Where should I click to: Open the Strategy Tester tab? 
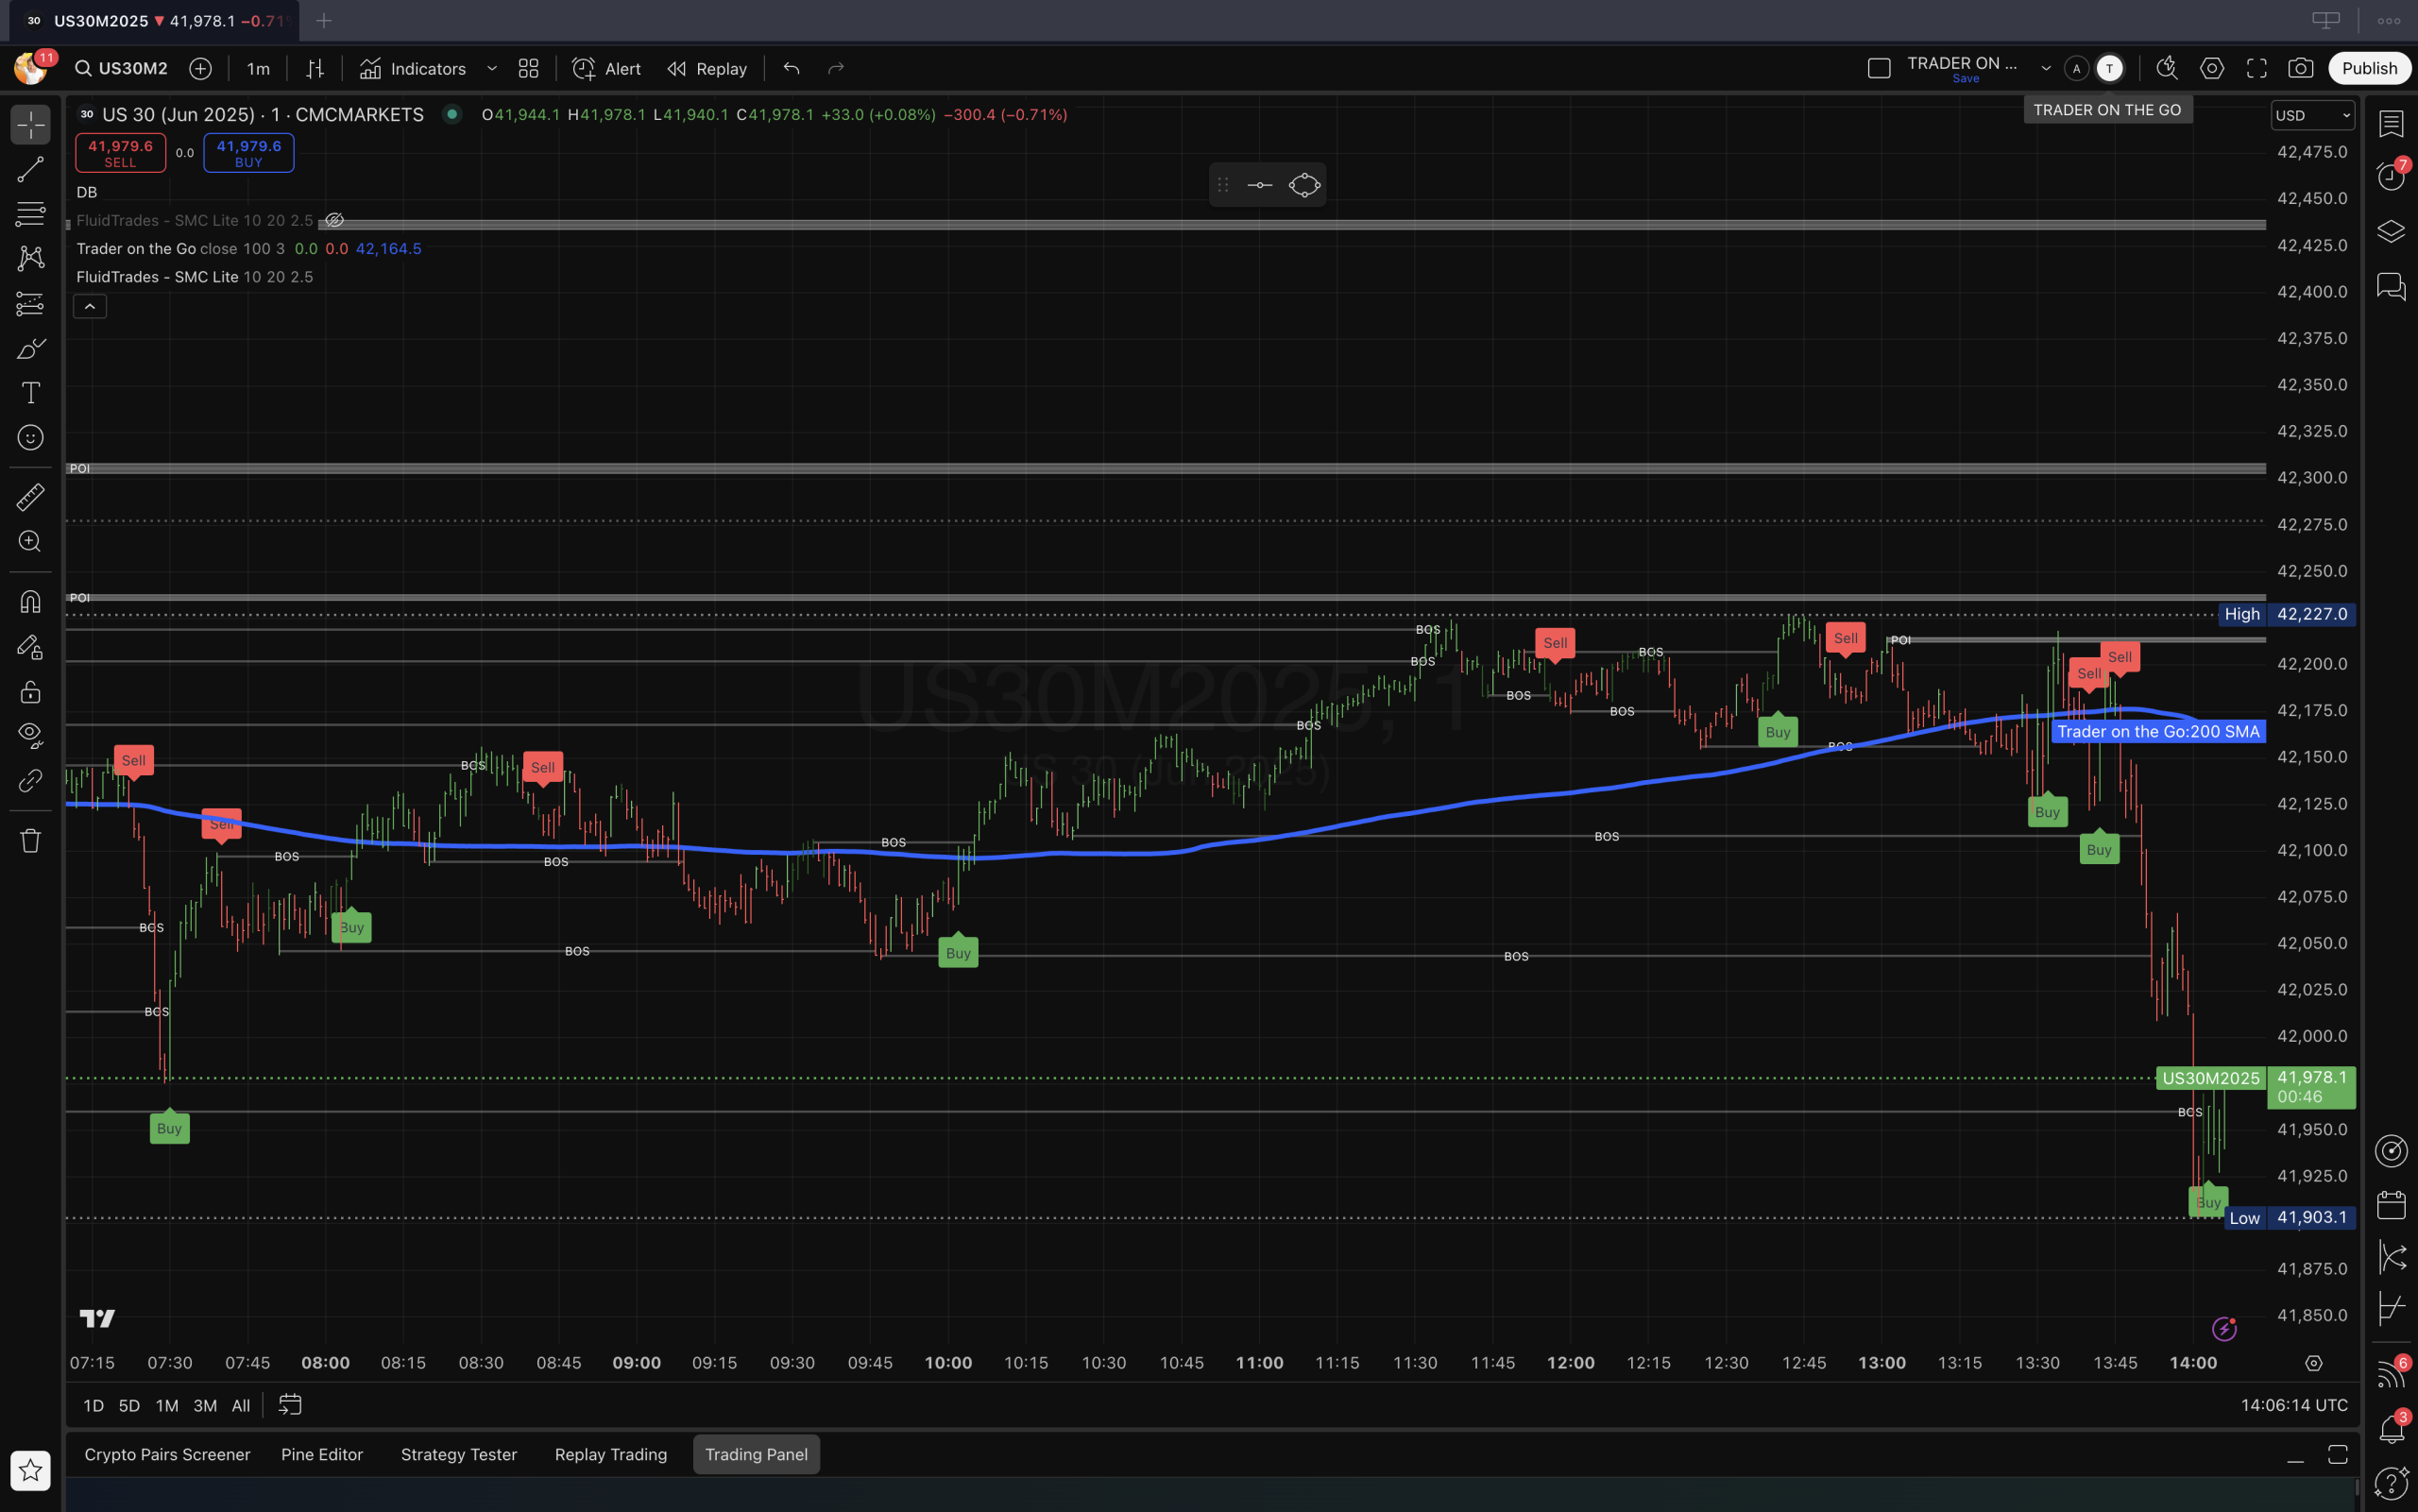[x=459, y=1454]
